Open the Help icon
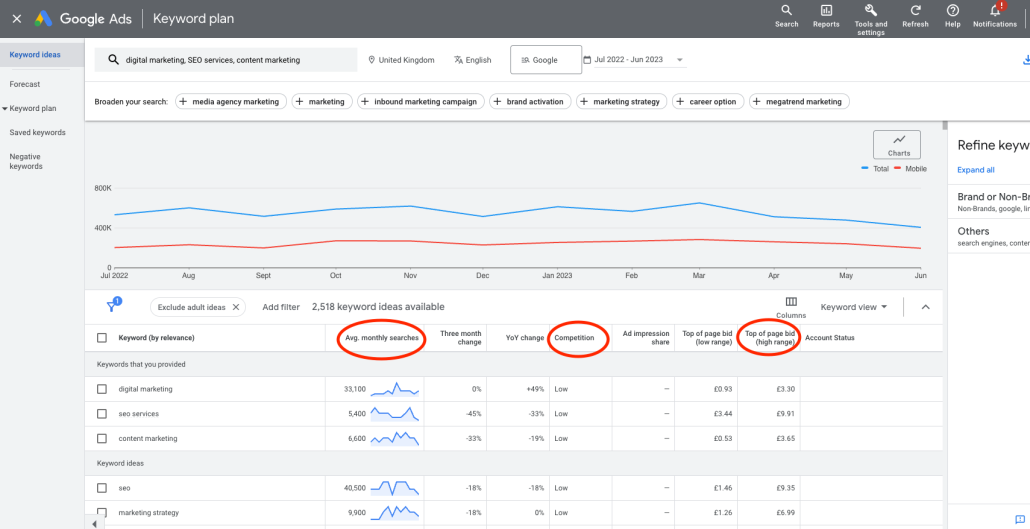This screenshot has height=529, width=1030. click(x=952, y=11)
